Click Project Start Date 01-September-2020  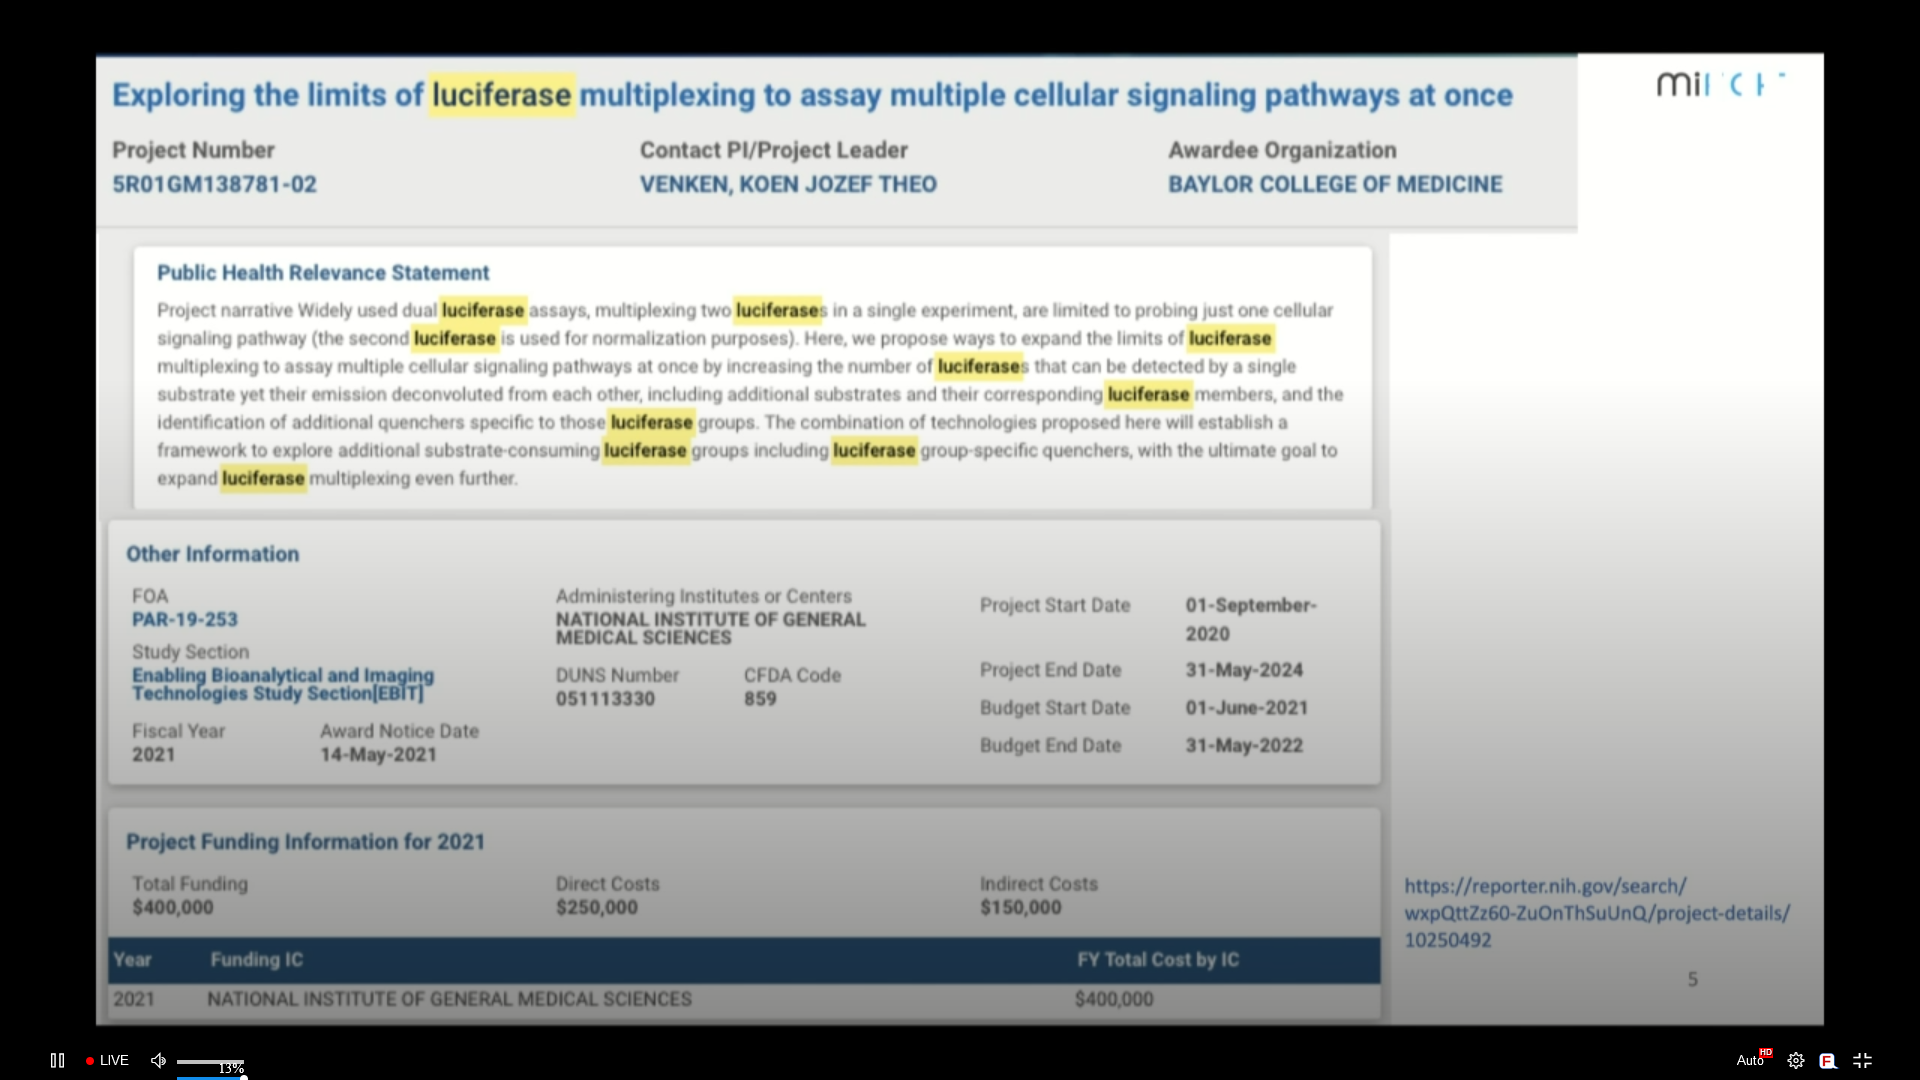(1251, 619)
